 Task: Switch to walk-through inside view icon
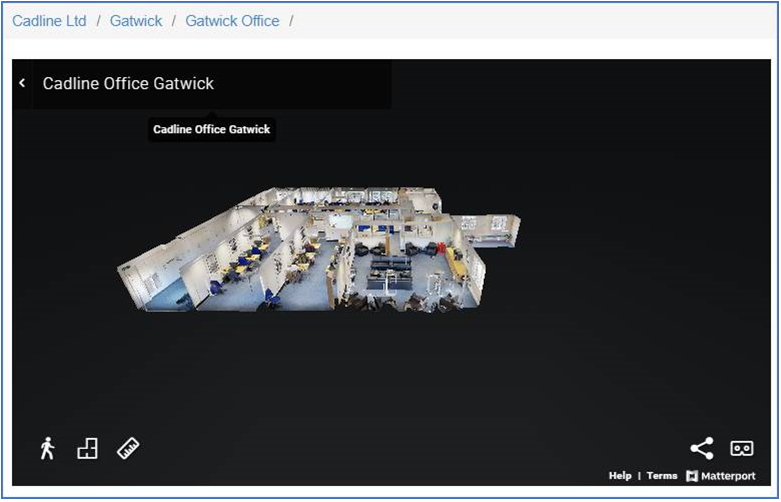[47, 448]
